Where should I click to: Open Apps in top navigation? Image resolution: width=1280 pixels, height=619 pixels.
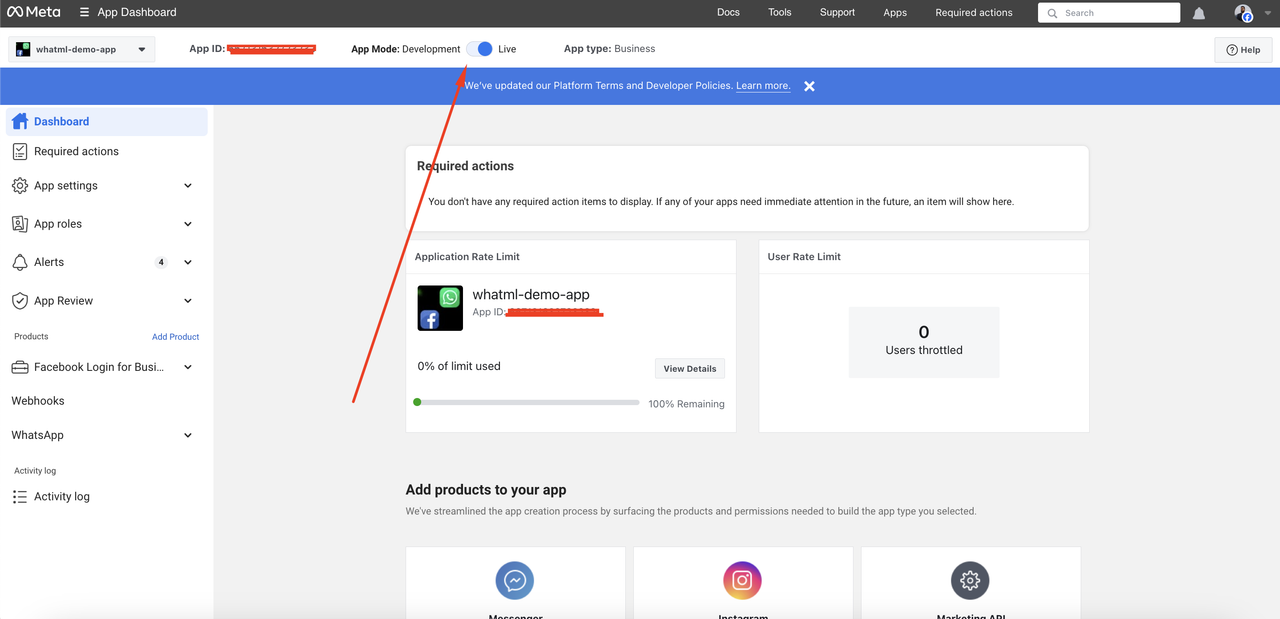895,13
